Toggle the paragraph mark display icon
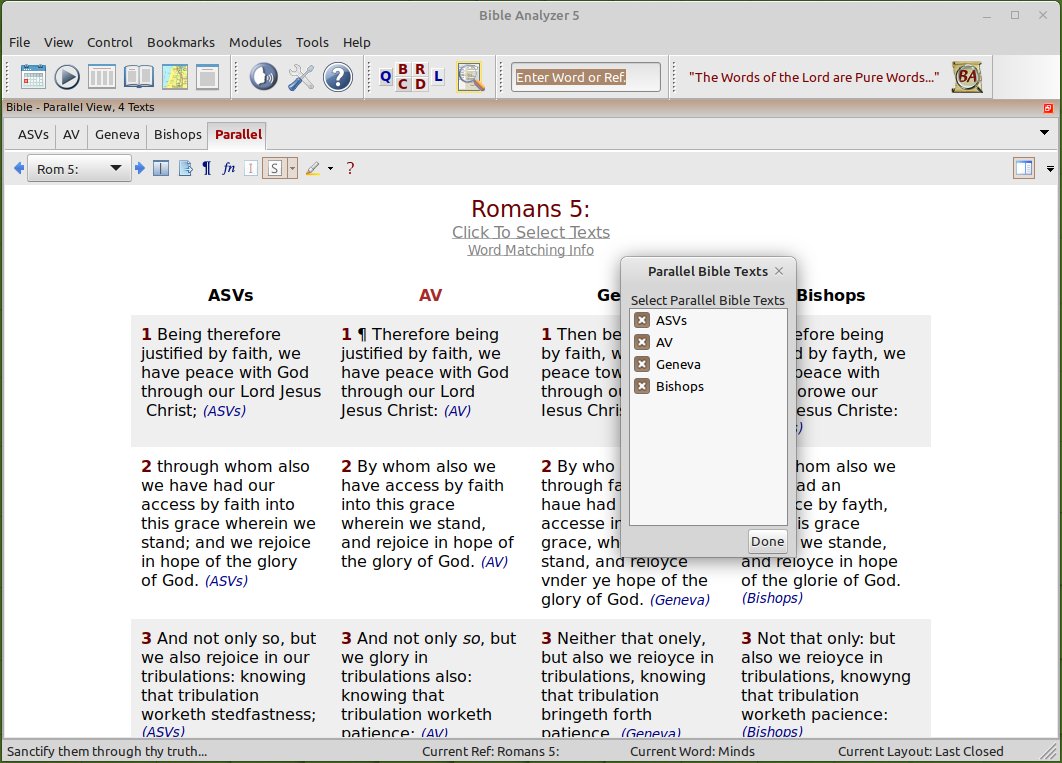1062x763 pixels. coord(207,168)
